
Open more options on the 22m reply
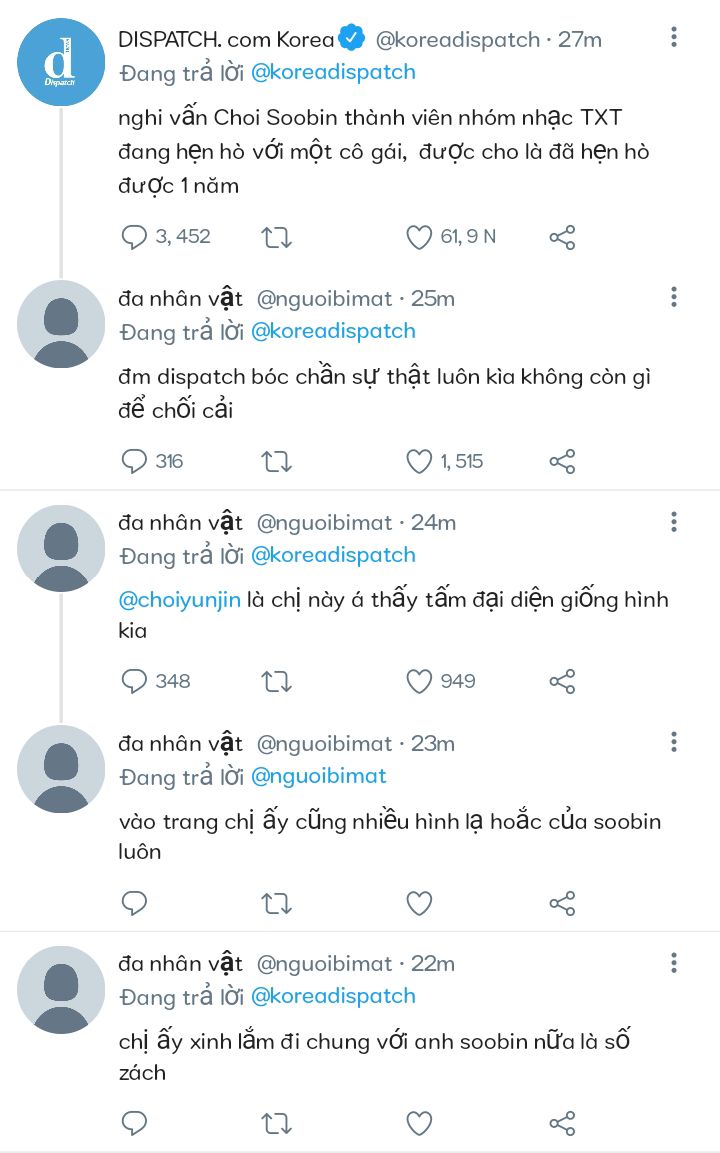(675, 963)
